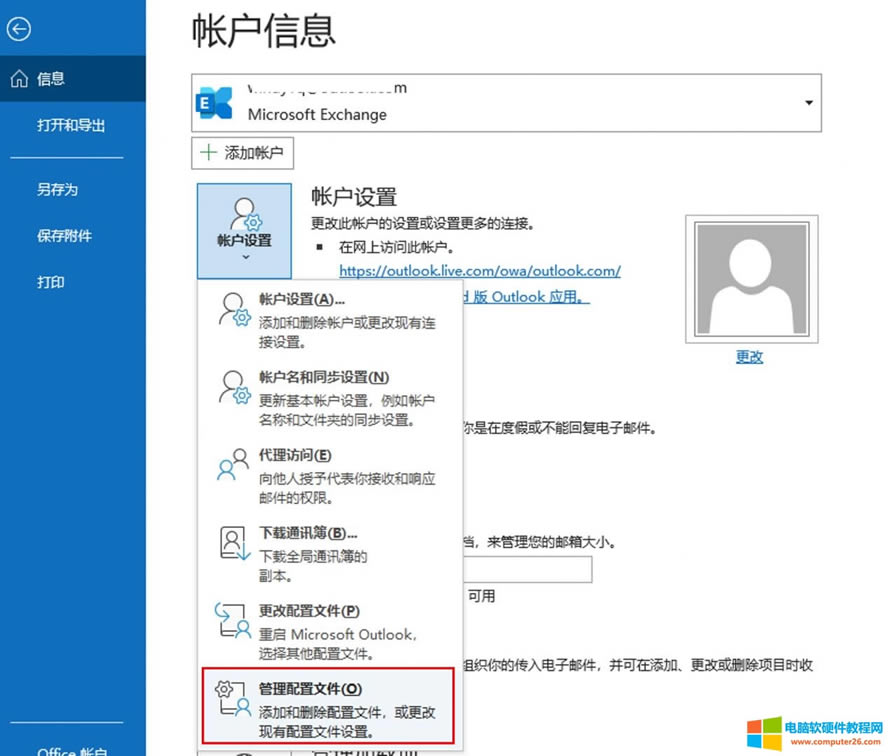Click the text 在网上访问此帐户。
This screenshot has height=756, width=890.
pyautogui.click(x=396, y=247)
